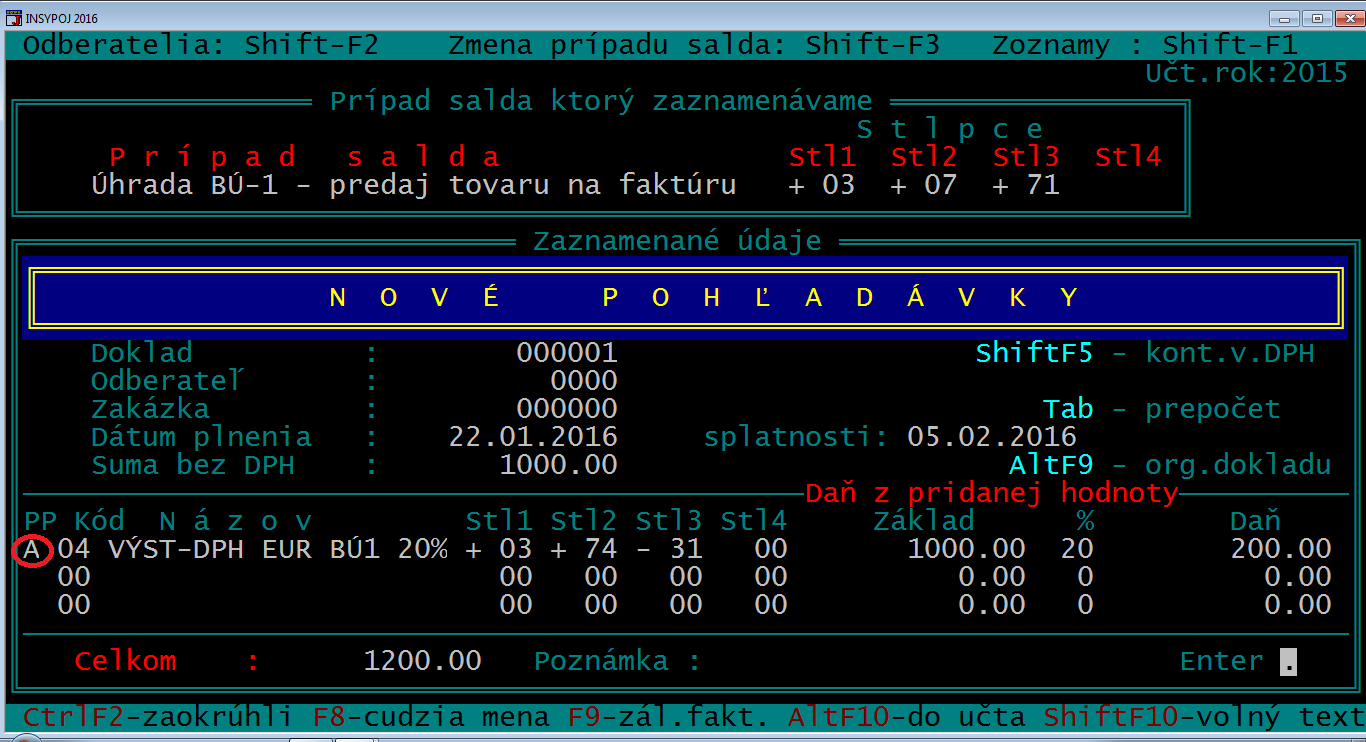
Task: Click the Daň z pridanej hodnoty heading
Action: (991, 493)
